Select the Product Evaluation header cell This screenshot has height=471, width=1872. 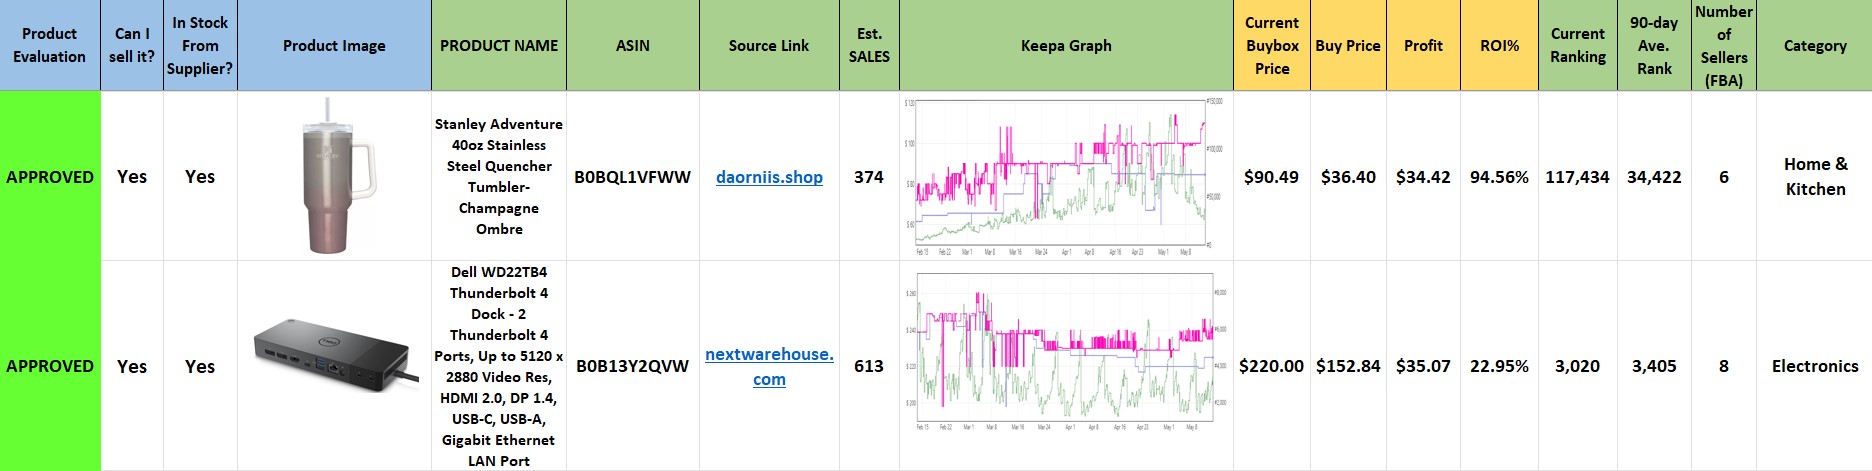[x=50, y=46]
